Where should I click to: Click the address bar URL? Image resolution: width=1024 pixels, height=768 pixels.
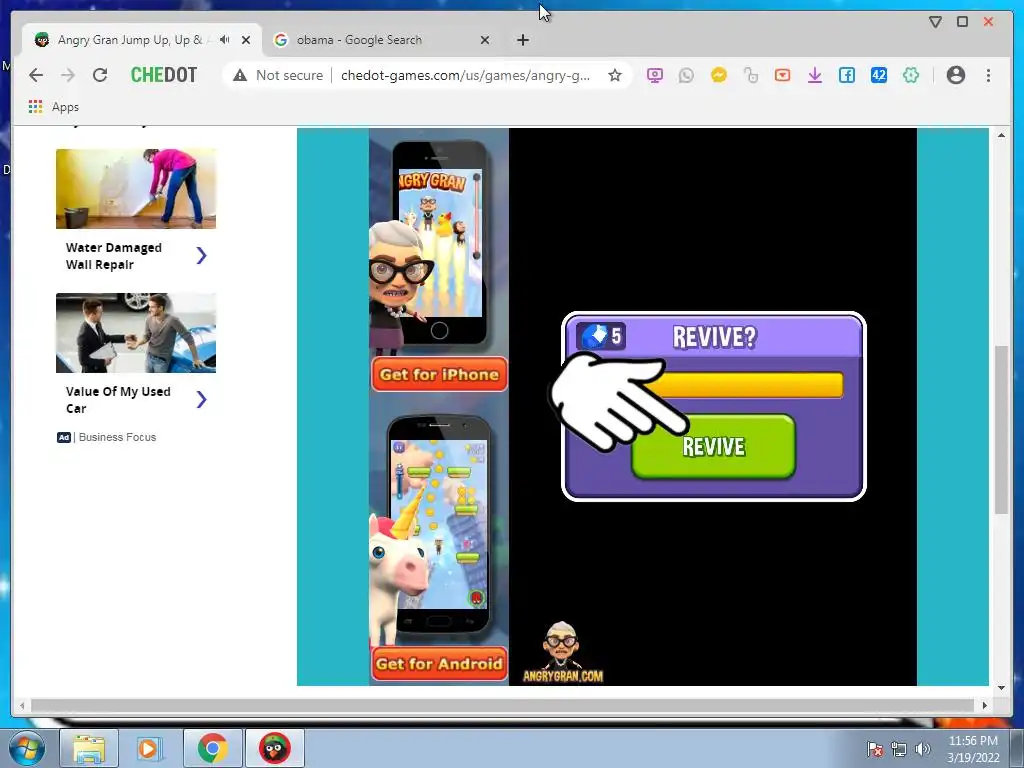pyautogui.click(x=465, y=75)
